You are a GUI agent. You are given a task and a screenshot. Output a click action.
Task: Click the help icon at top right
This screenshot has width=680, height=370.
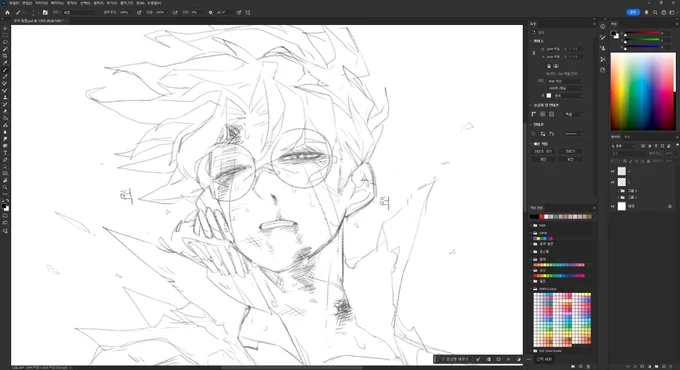pos(664,13)
